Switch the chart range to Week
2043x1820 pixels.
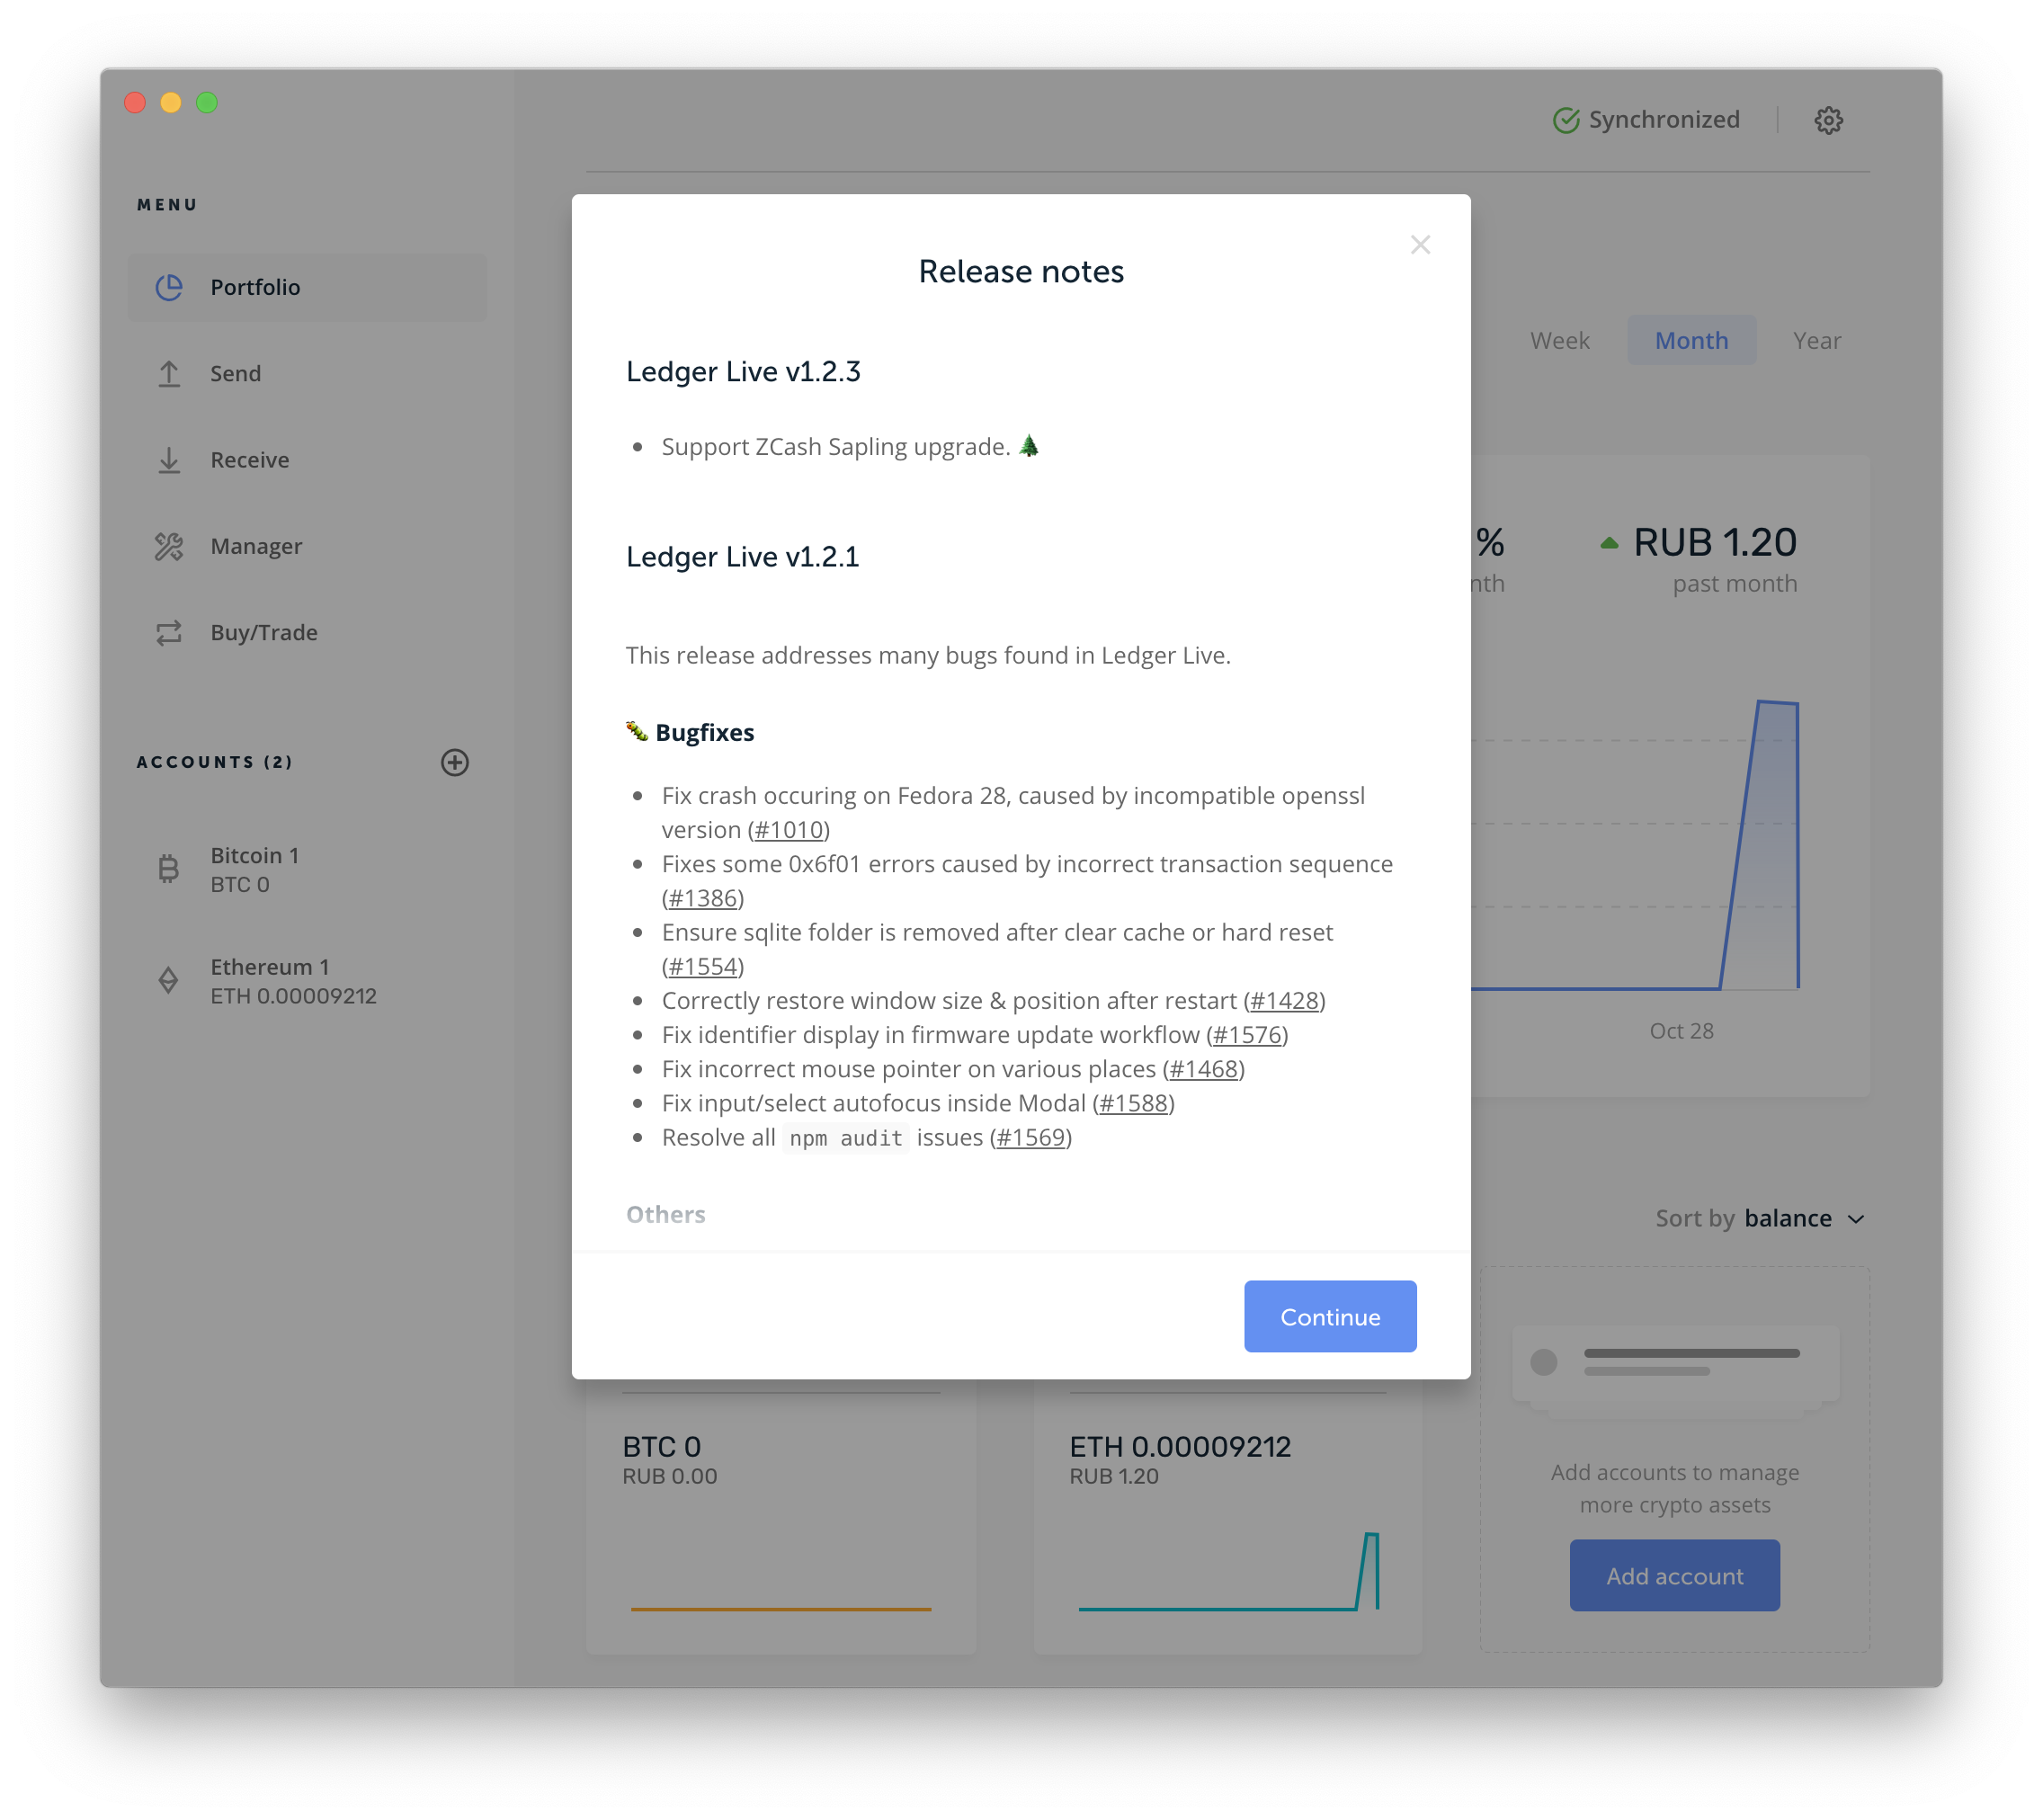(1559, 340)
